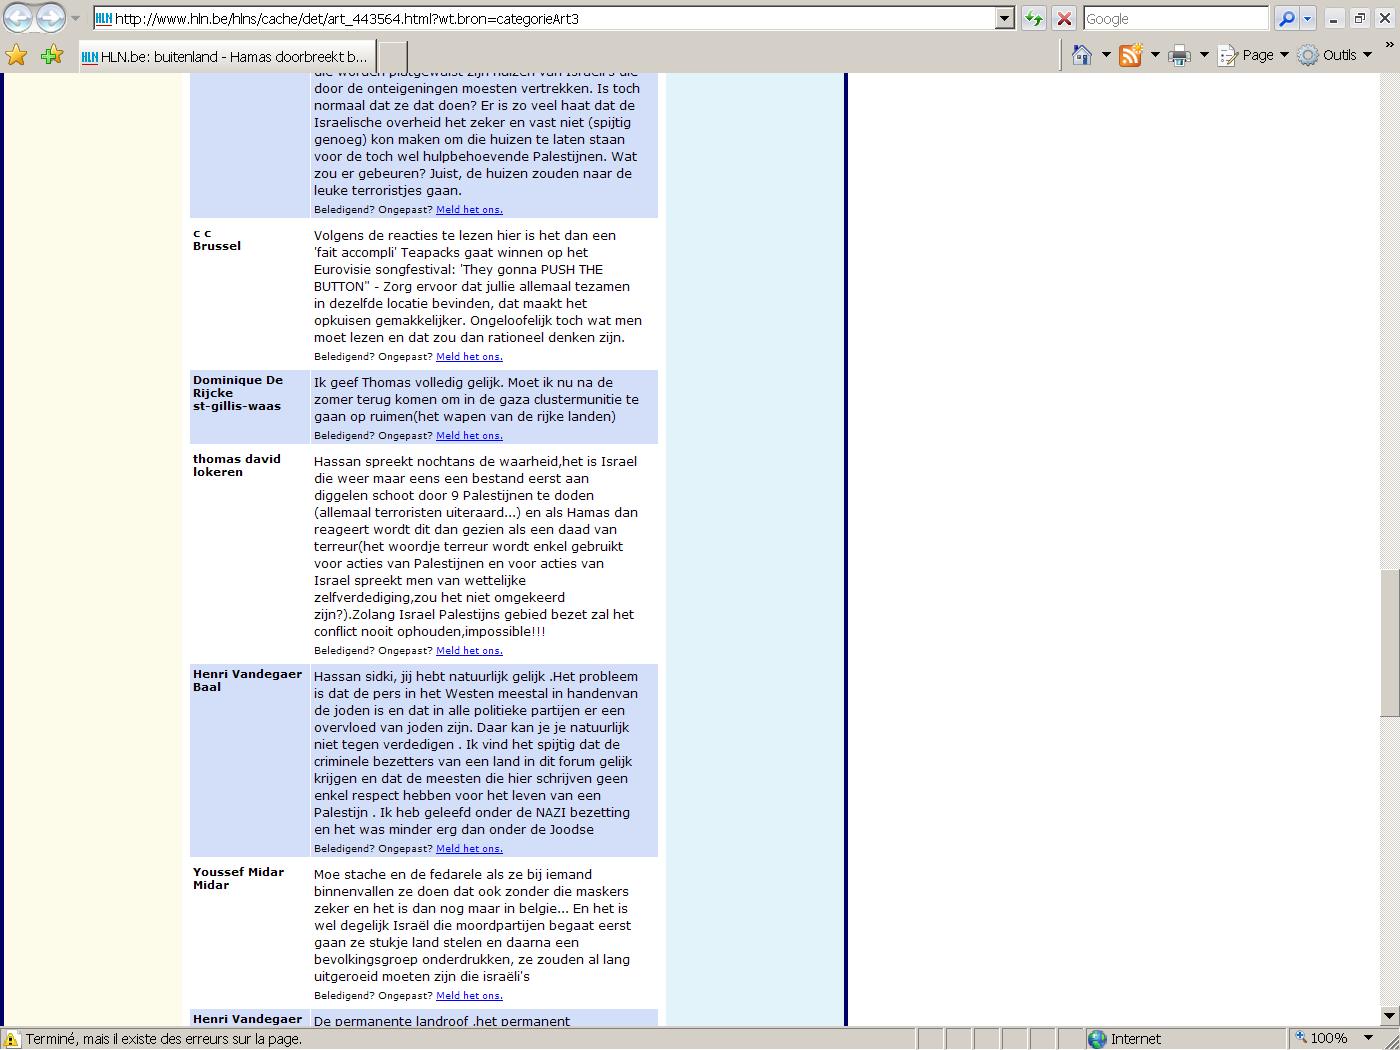Open the Page menu
The width and height of the screenshot is (1400, 1050).
[1253, 55]
